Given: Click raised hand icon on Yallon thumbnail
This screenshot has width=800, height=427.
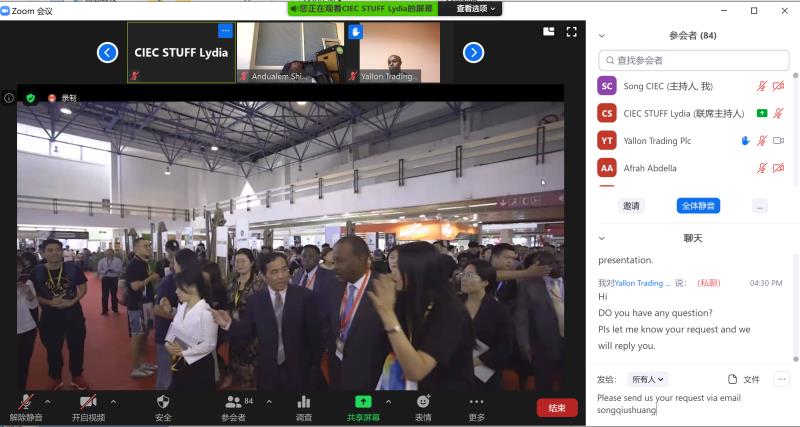Looking at the screenshot, I should [356, 32].
